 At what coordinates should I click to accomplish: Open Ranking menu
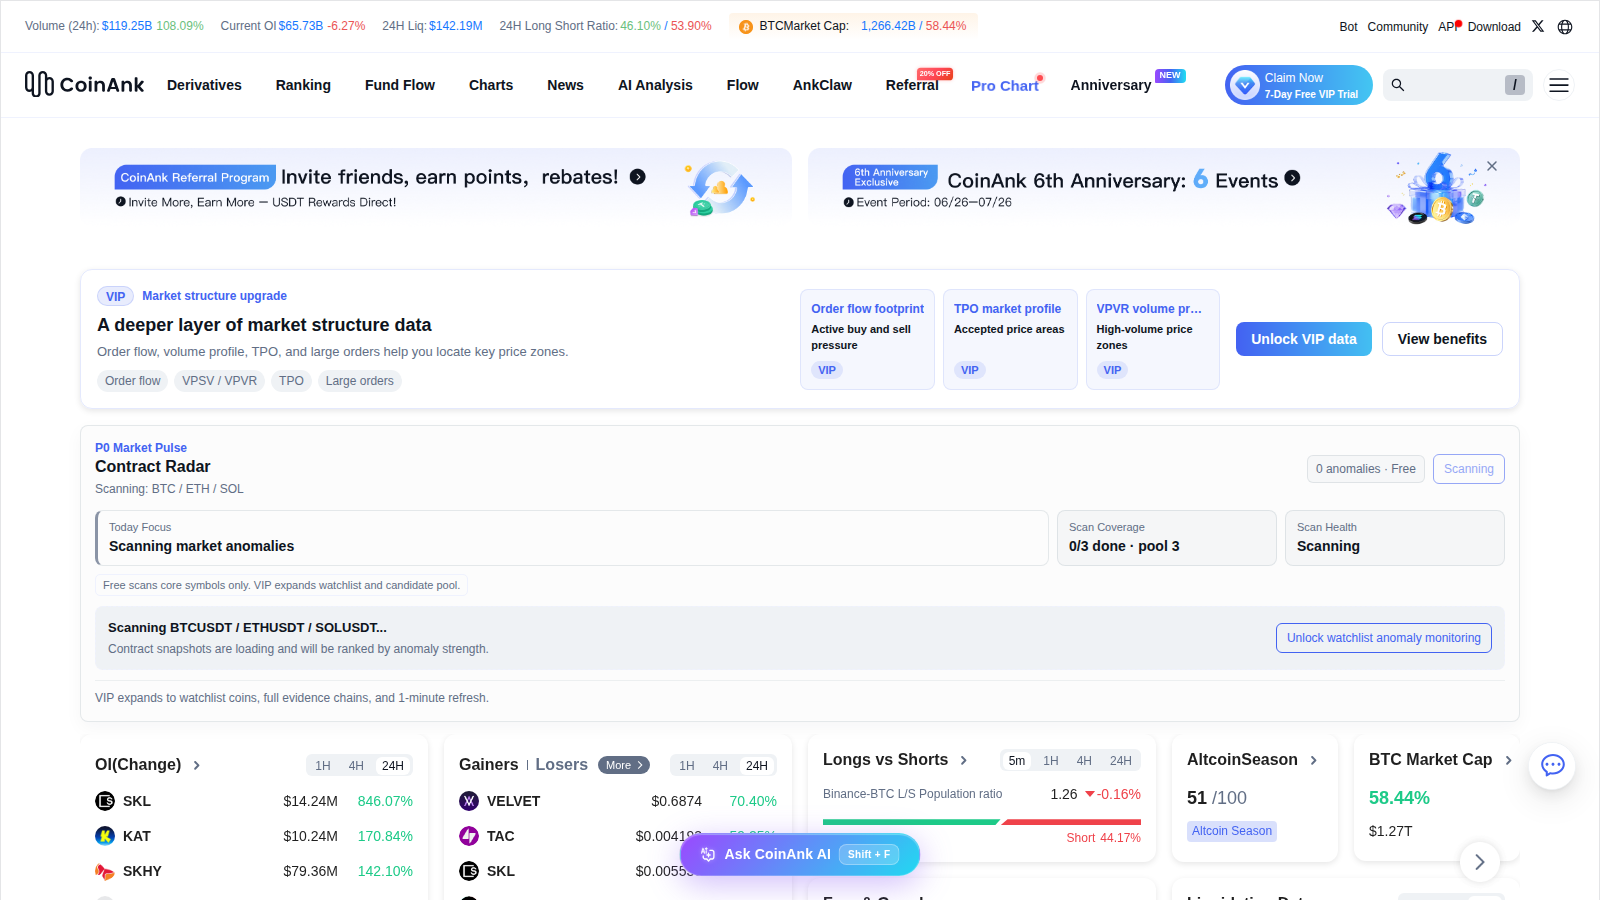point(303,85)
